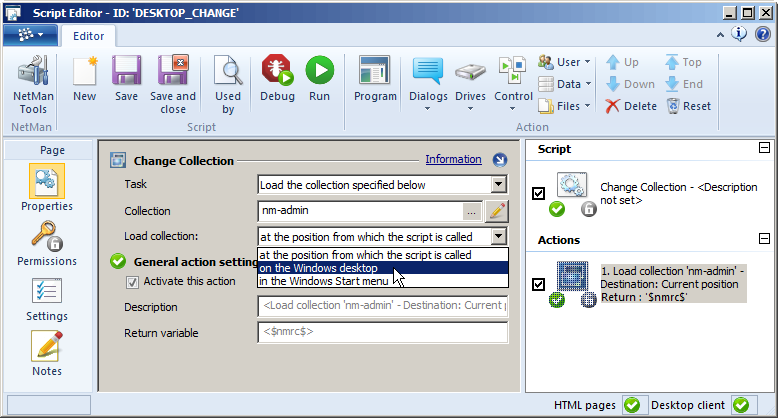
Task: Move action to End
Action: coord(684,84)
